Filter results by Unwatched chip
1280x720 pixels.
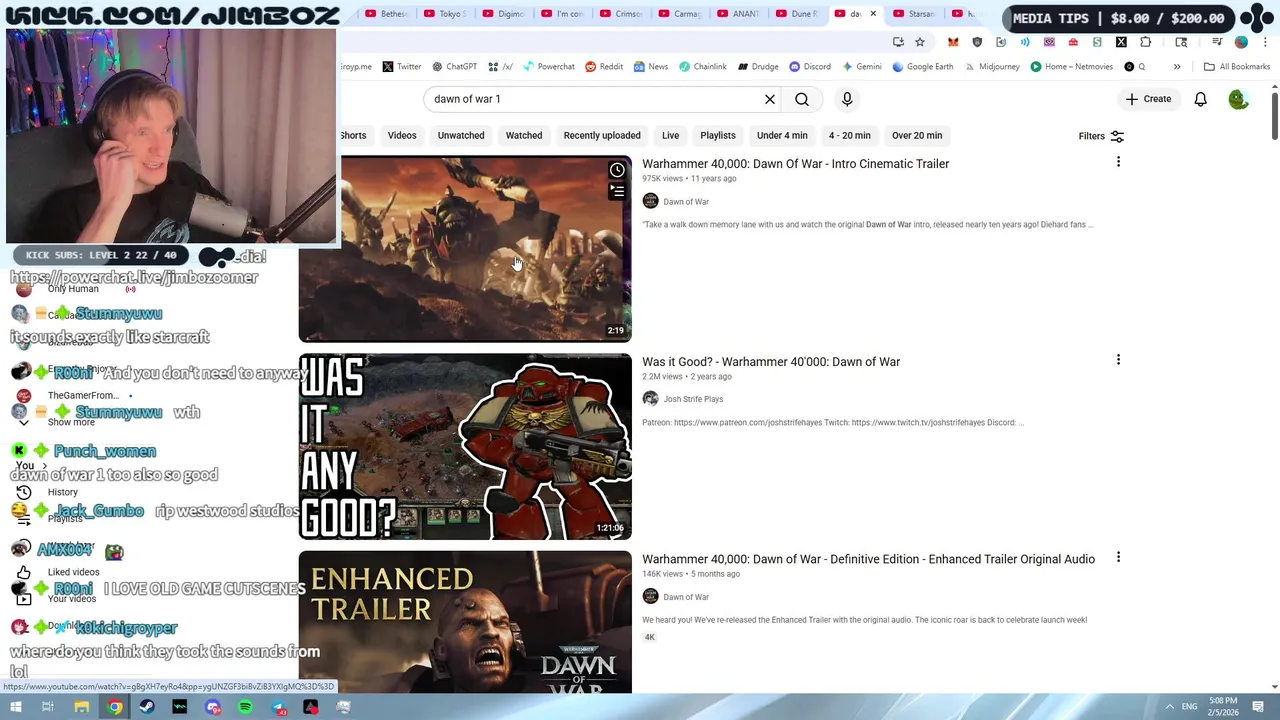pyautogui.click(x=461, y=135)
